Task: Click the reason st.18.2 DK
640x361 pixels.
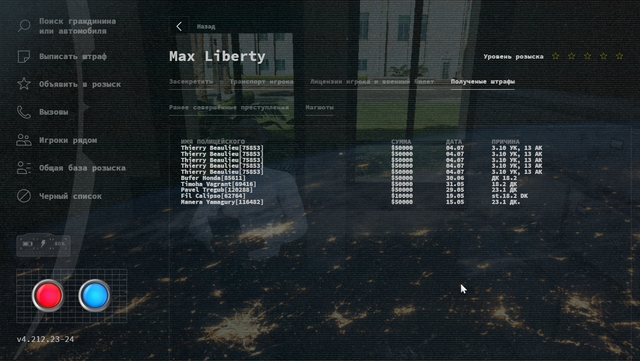Action: [x=509, y=196]
